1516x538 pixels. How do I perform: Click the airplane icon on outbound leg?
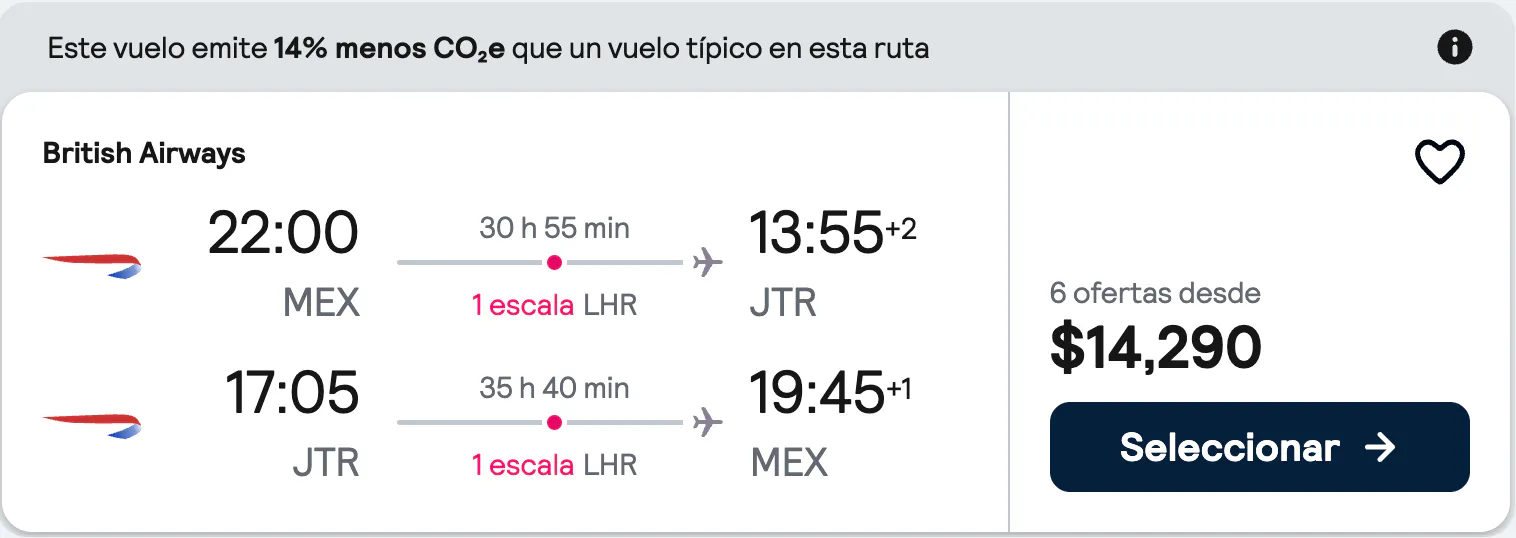[x=707, y=263]
